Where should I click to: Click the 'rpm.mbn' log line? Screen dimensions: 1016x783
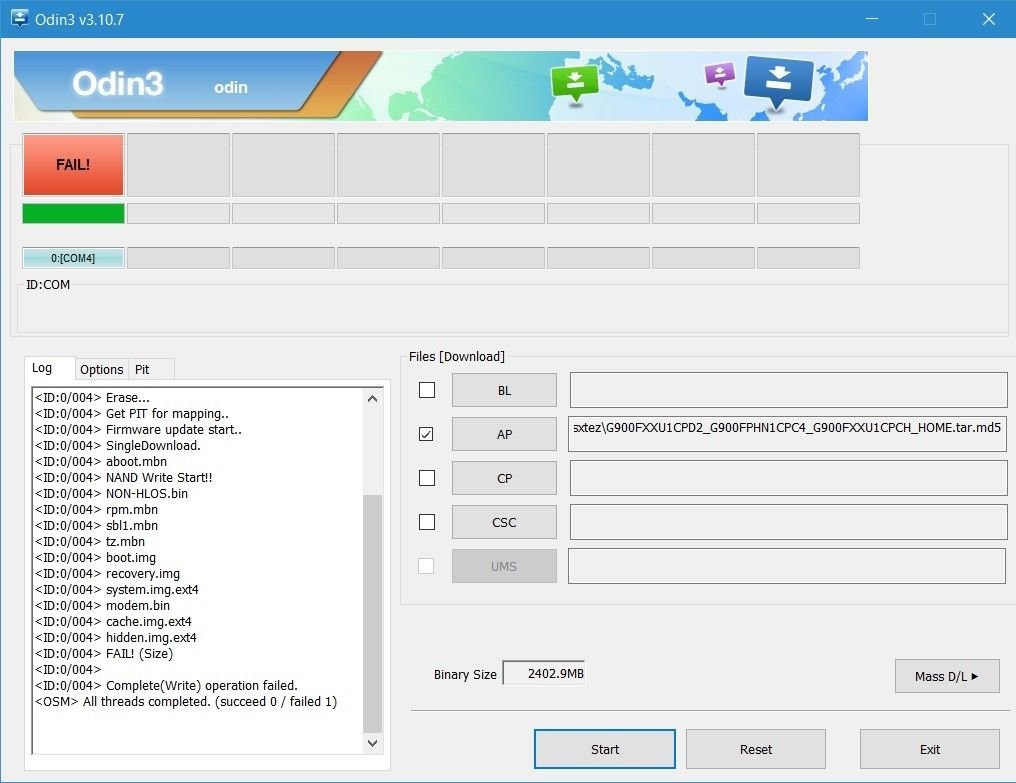[96, 509]
